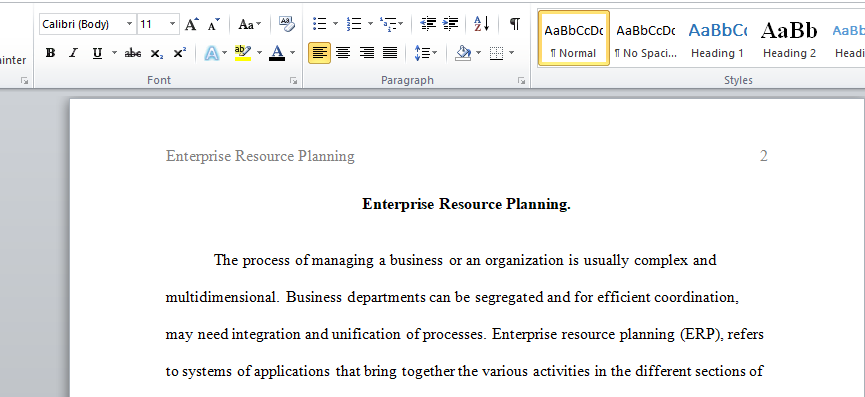The height and width of the screenshot is (397, 865).
Task: Open Highlight Color dropdown arrow
Action: pos(259,53)
